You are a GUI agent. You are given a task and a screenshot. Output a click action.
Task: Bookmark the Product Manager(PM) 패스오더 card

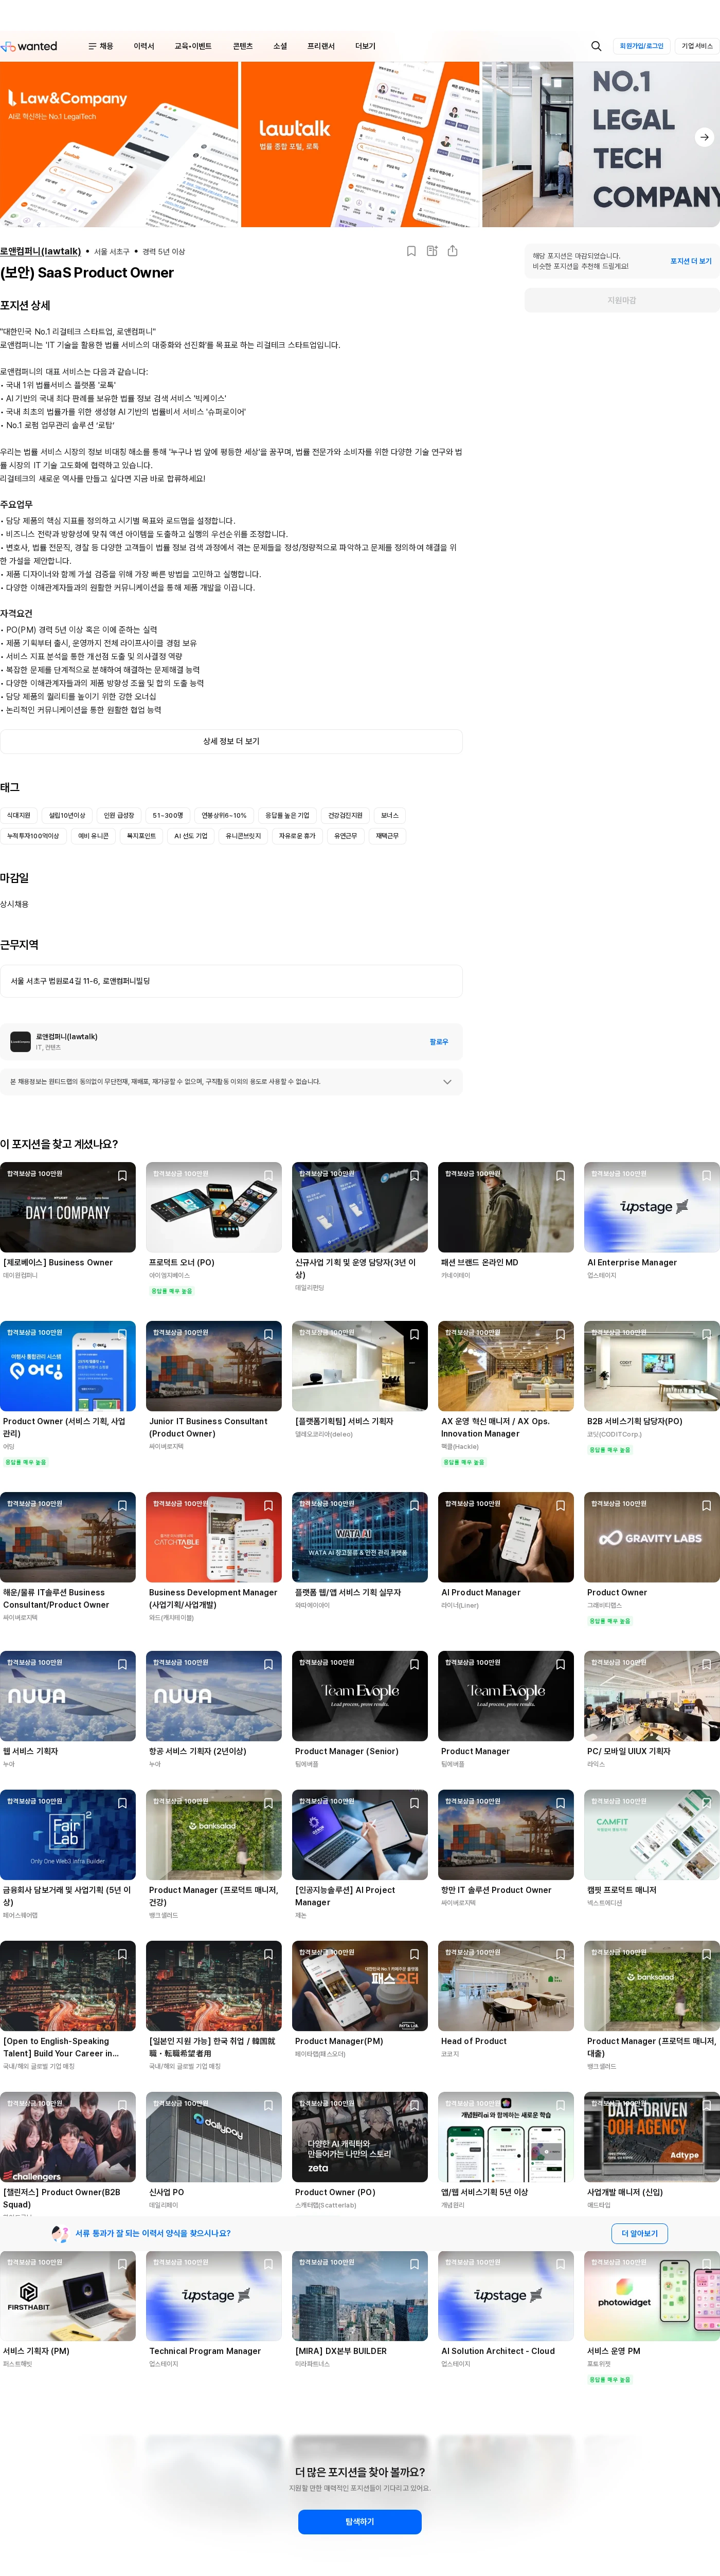[x=414, y=1955]
